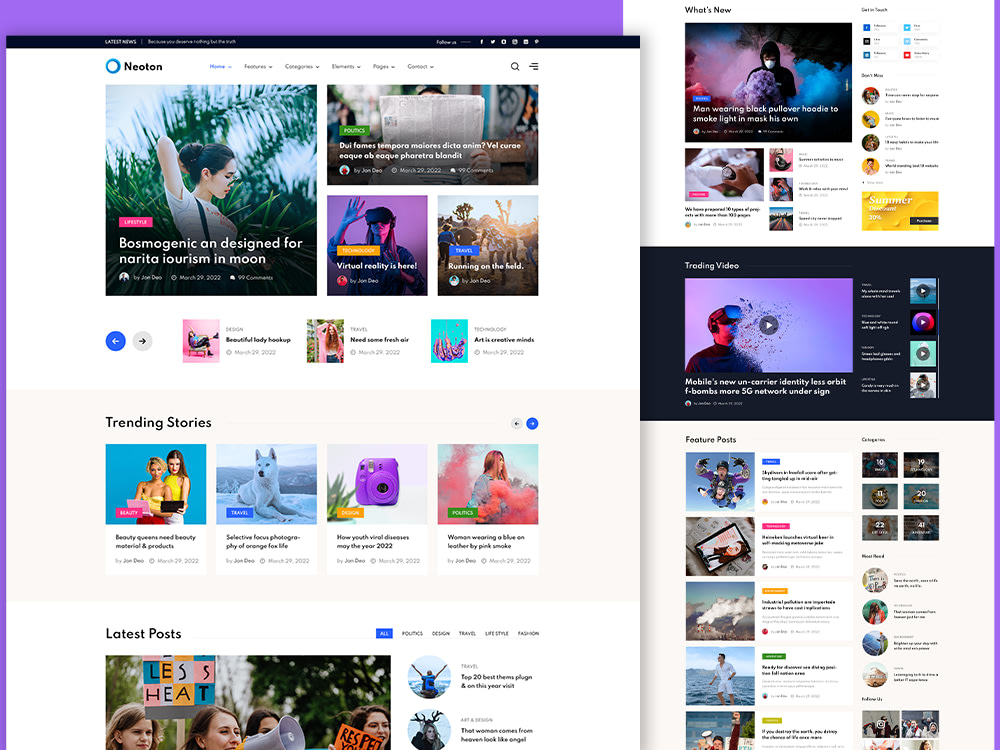Click the BEAUTY tag on beauty queens card
The width and height of the screenshot is (1000, 750).
(x=129, y=513)
